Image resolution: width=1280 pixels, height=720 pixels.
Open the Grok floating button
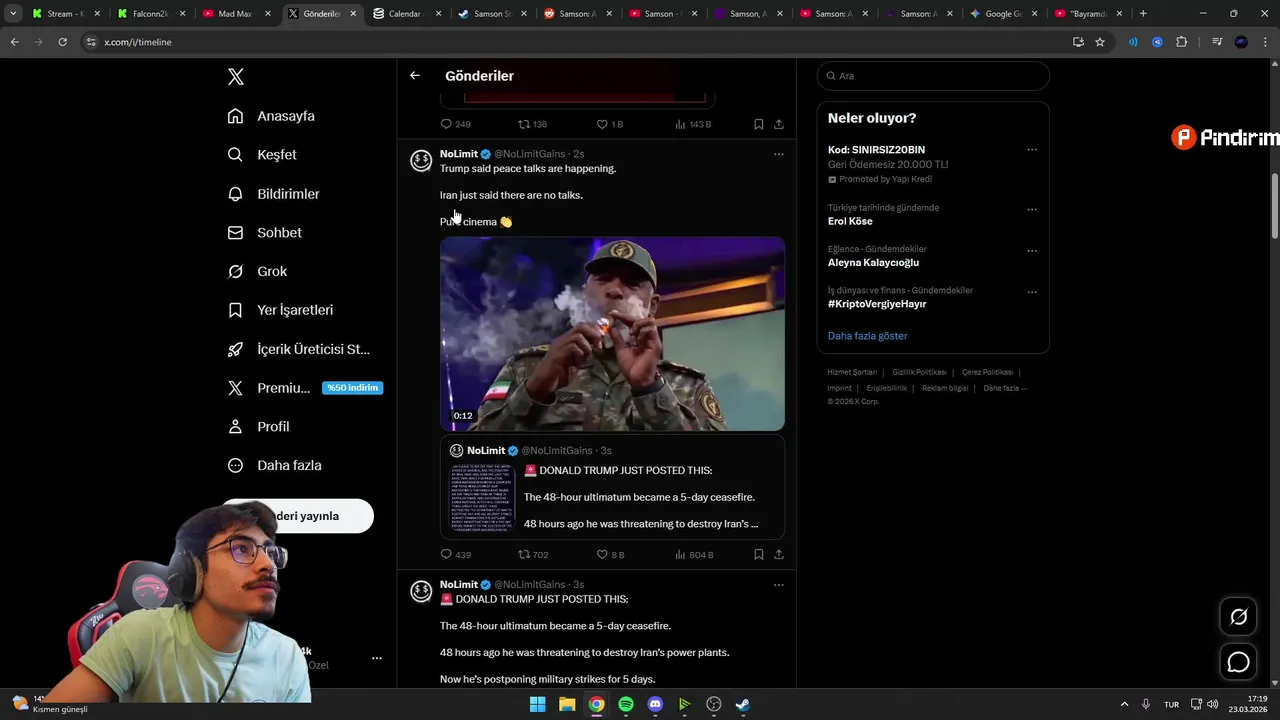coord(1238,617)
